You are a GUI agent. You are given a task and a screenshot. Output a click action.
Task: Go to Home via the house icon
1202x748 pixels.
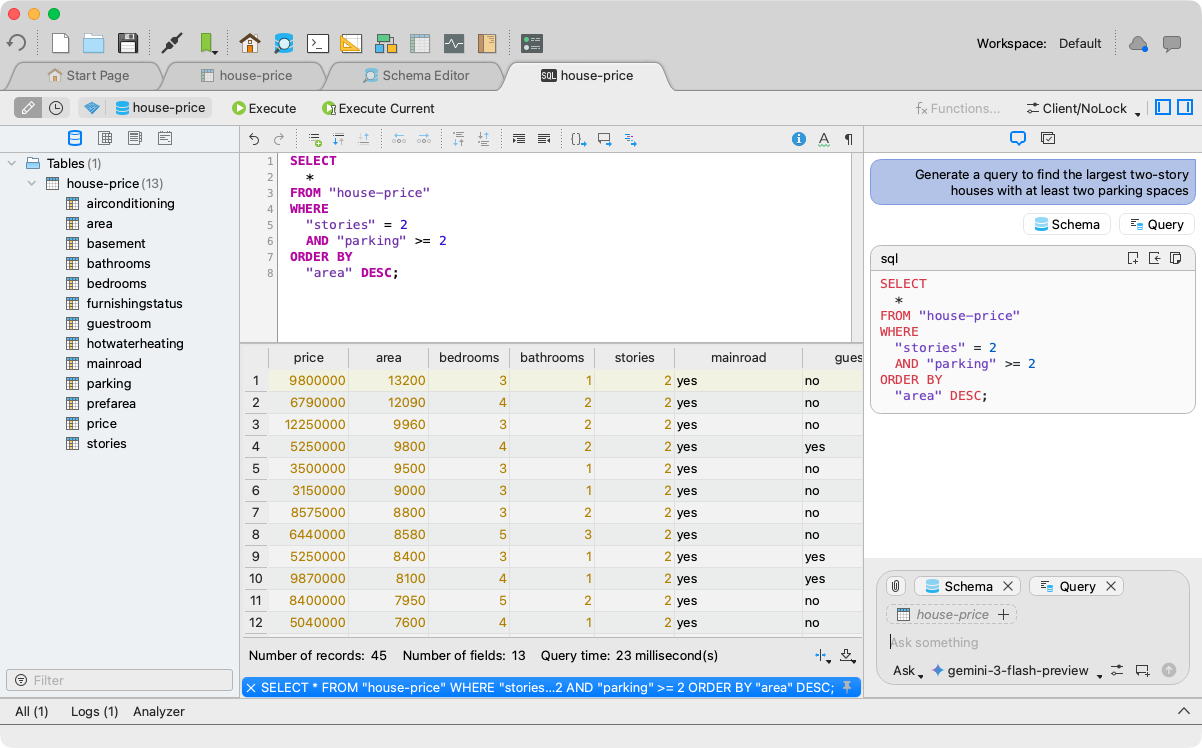(250, 43)
